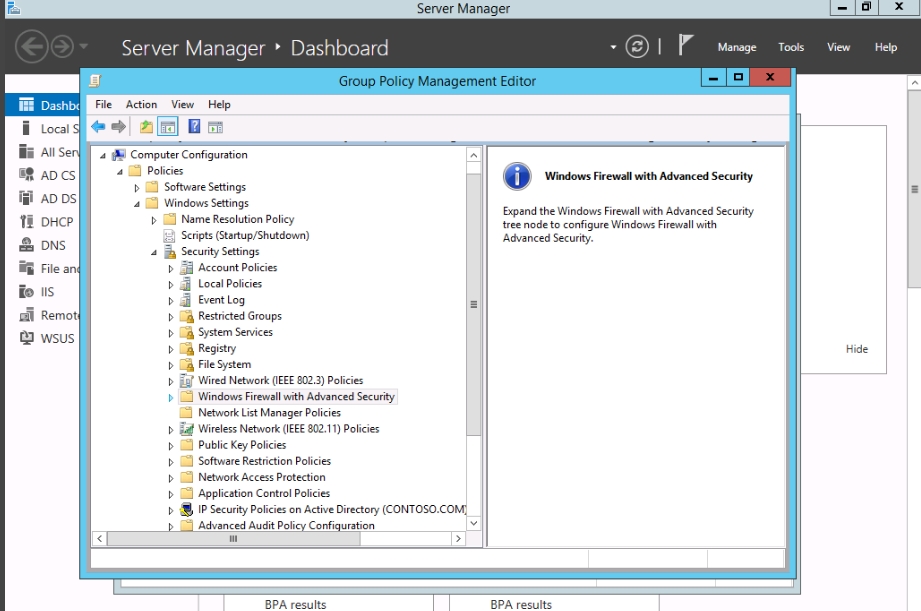Open the Help menu in editor
Viewport: 921px width, 611px height.
point(219,104)
